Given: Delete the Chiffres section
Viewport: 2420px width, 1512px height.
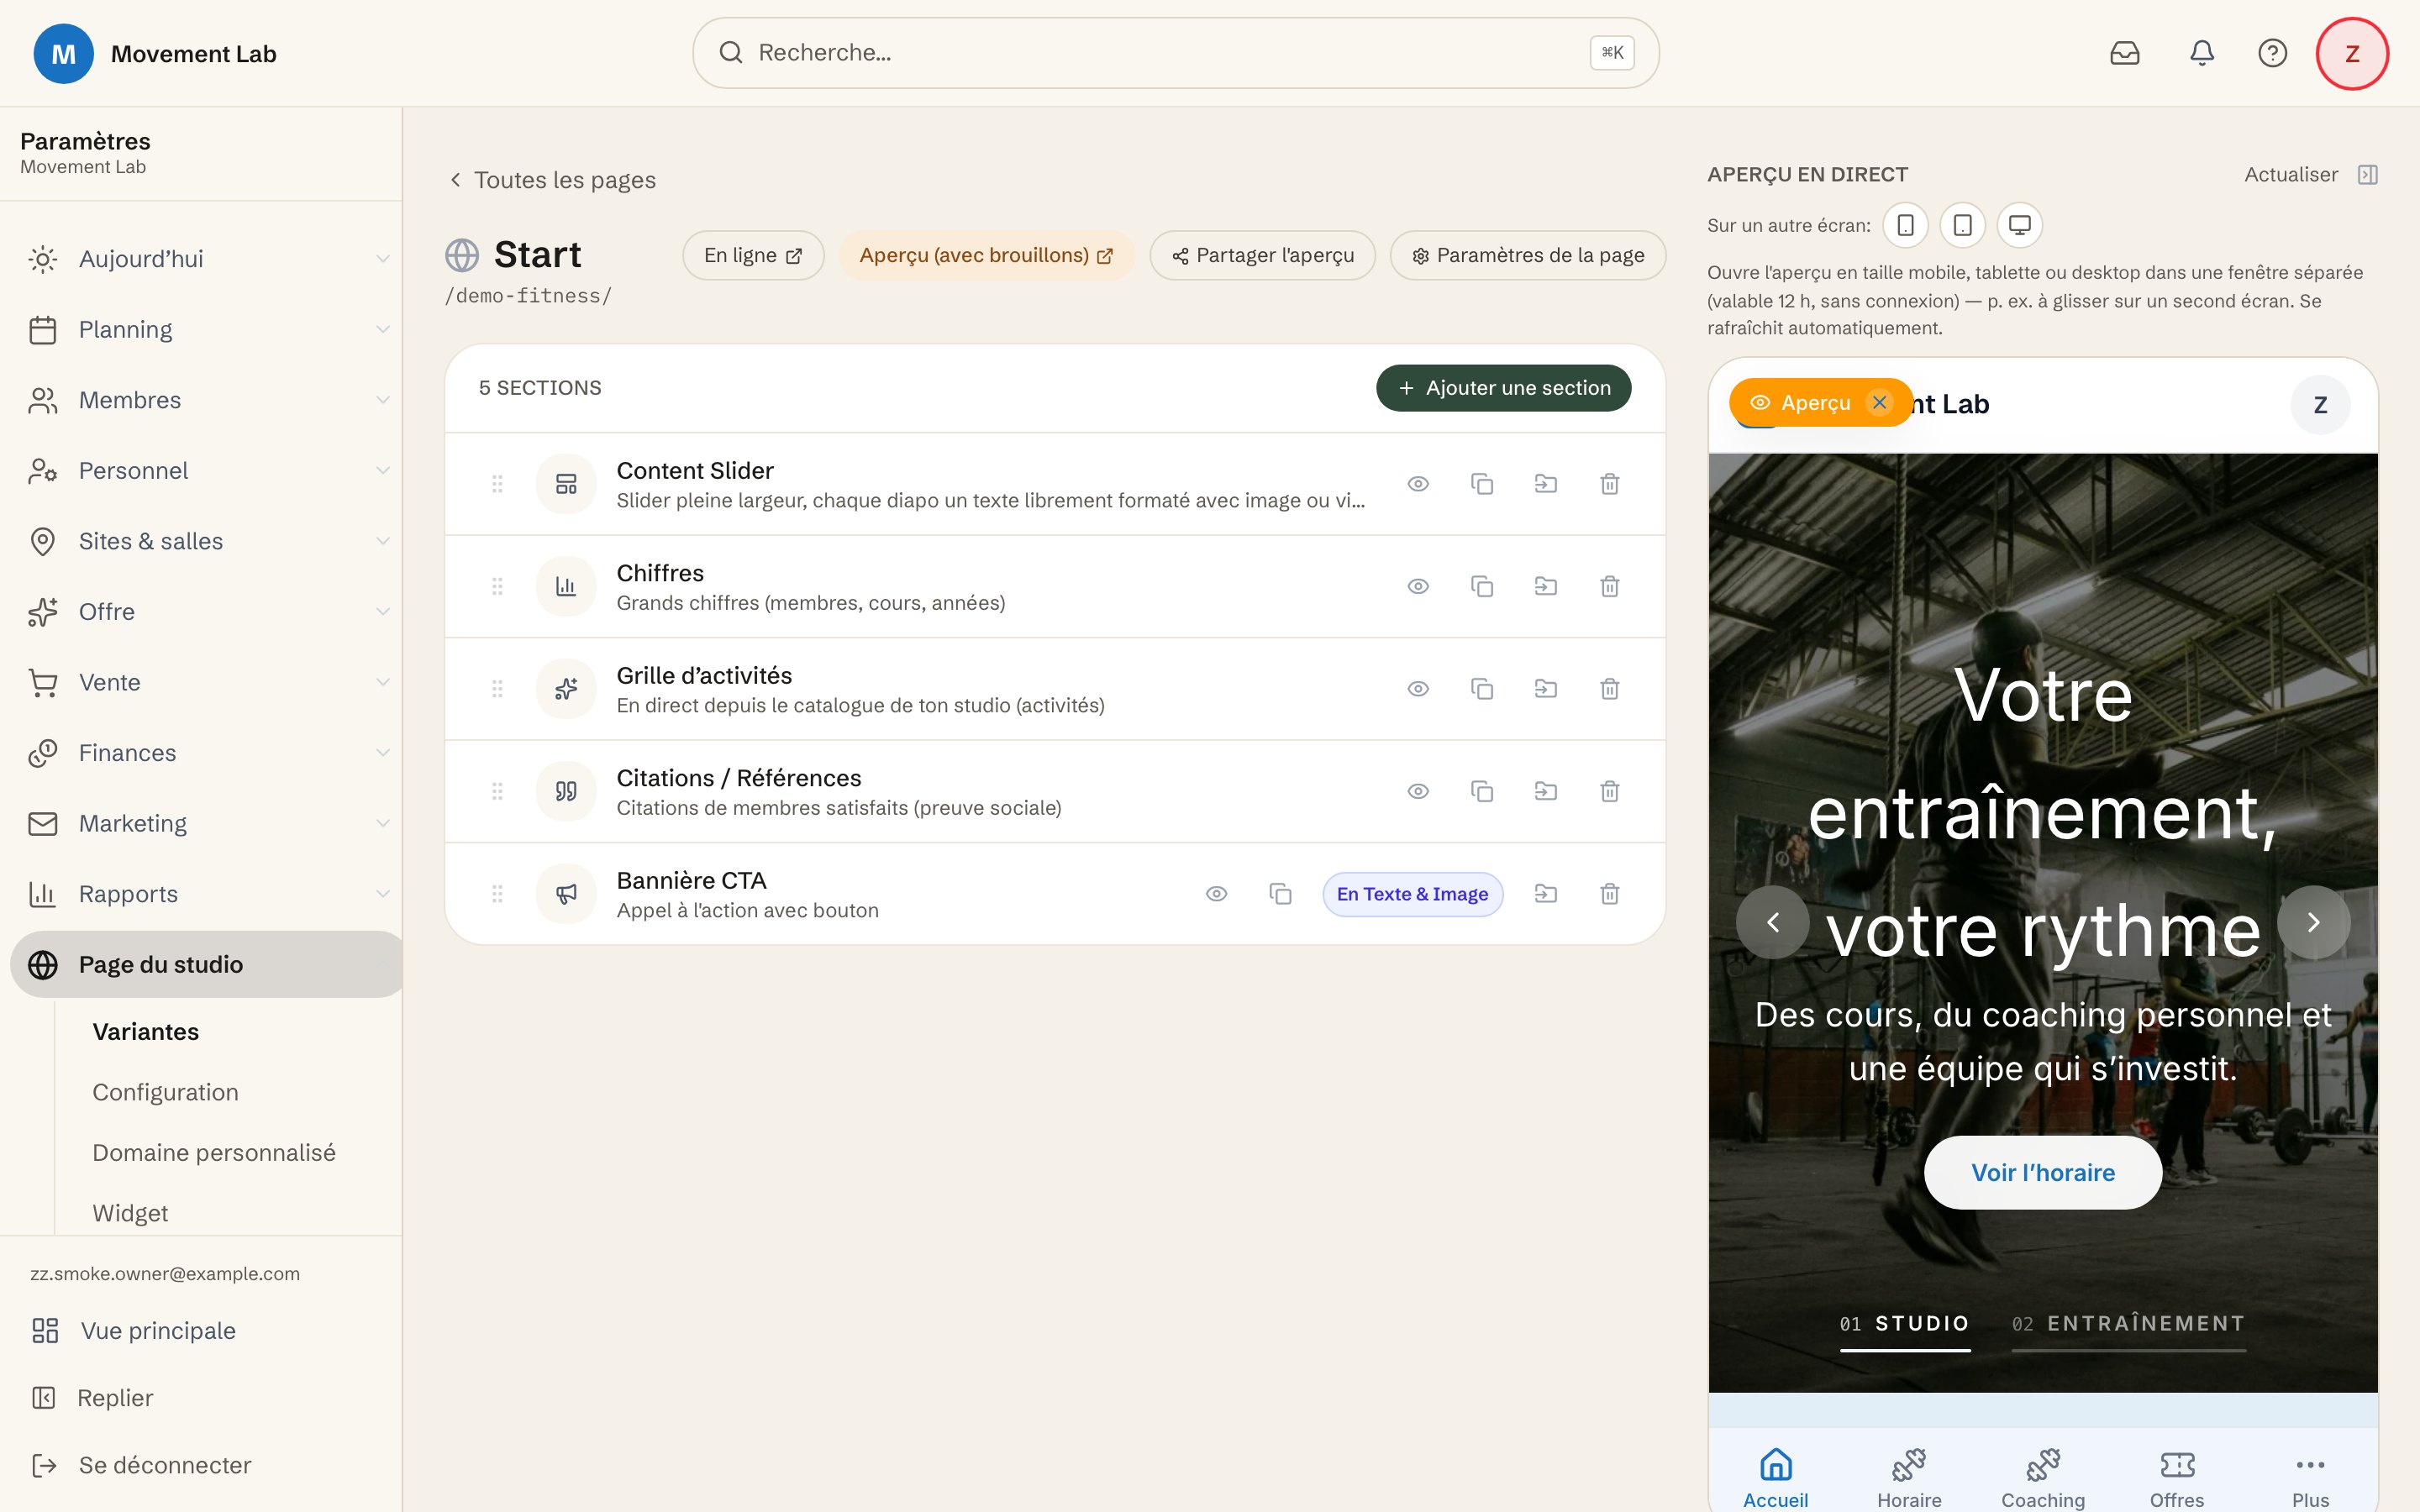Looking at the screenshot, I should tap(1609, 587).
